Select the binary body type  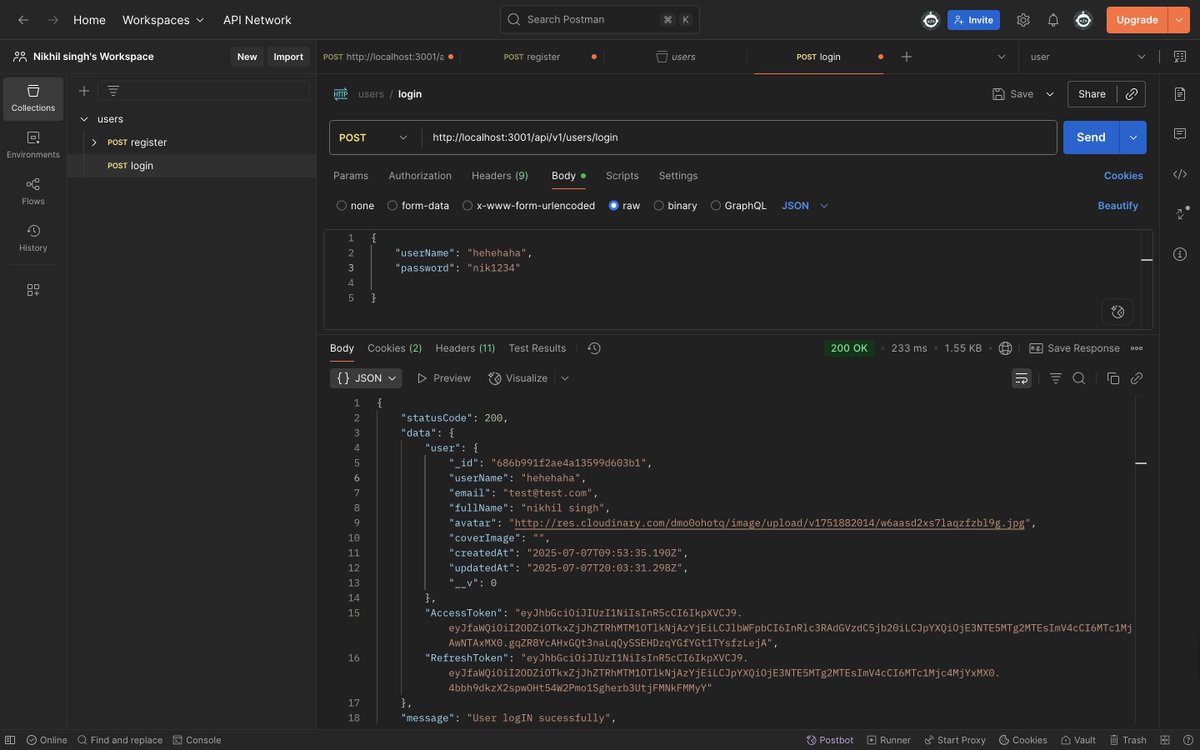(675, 206)
